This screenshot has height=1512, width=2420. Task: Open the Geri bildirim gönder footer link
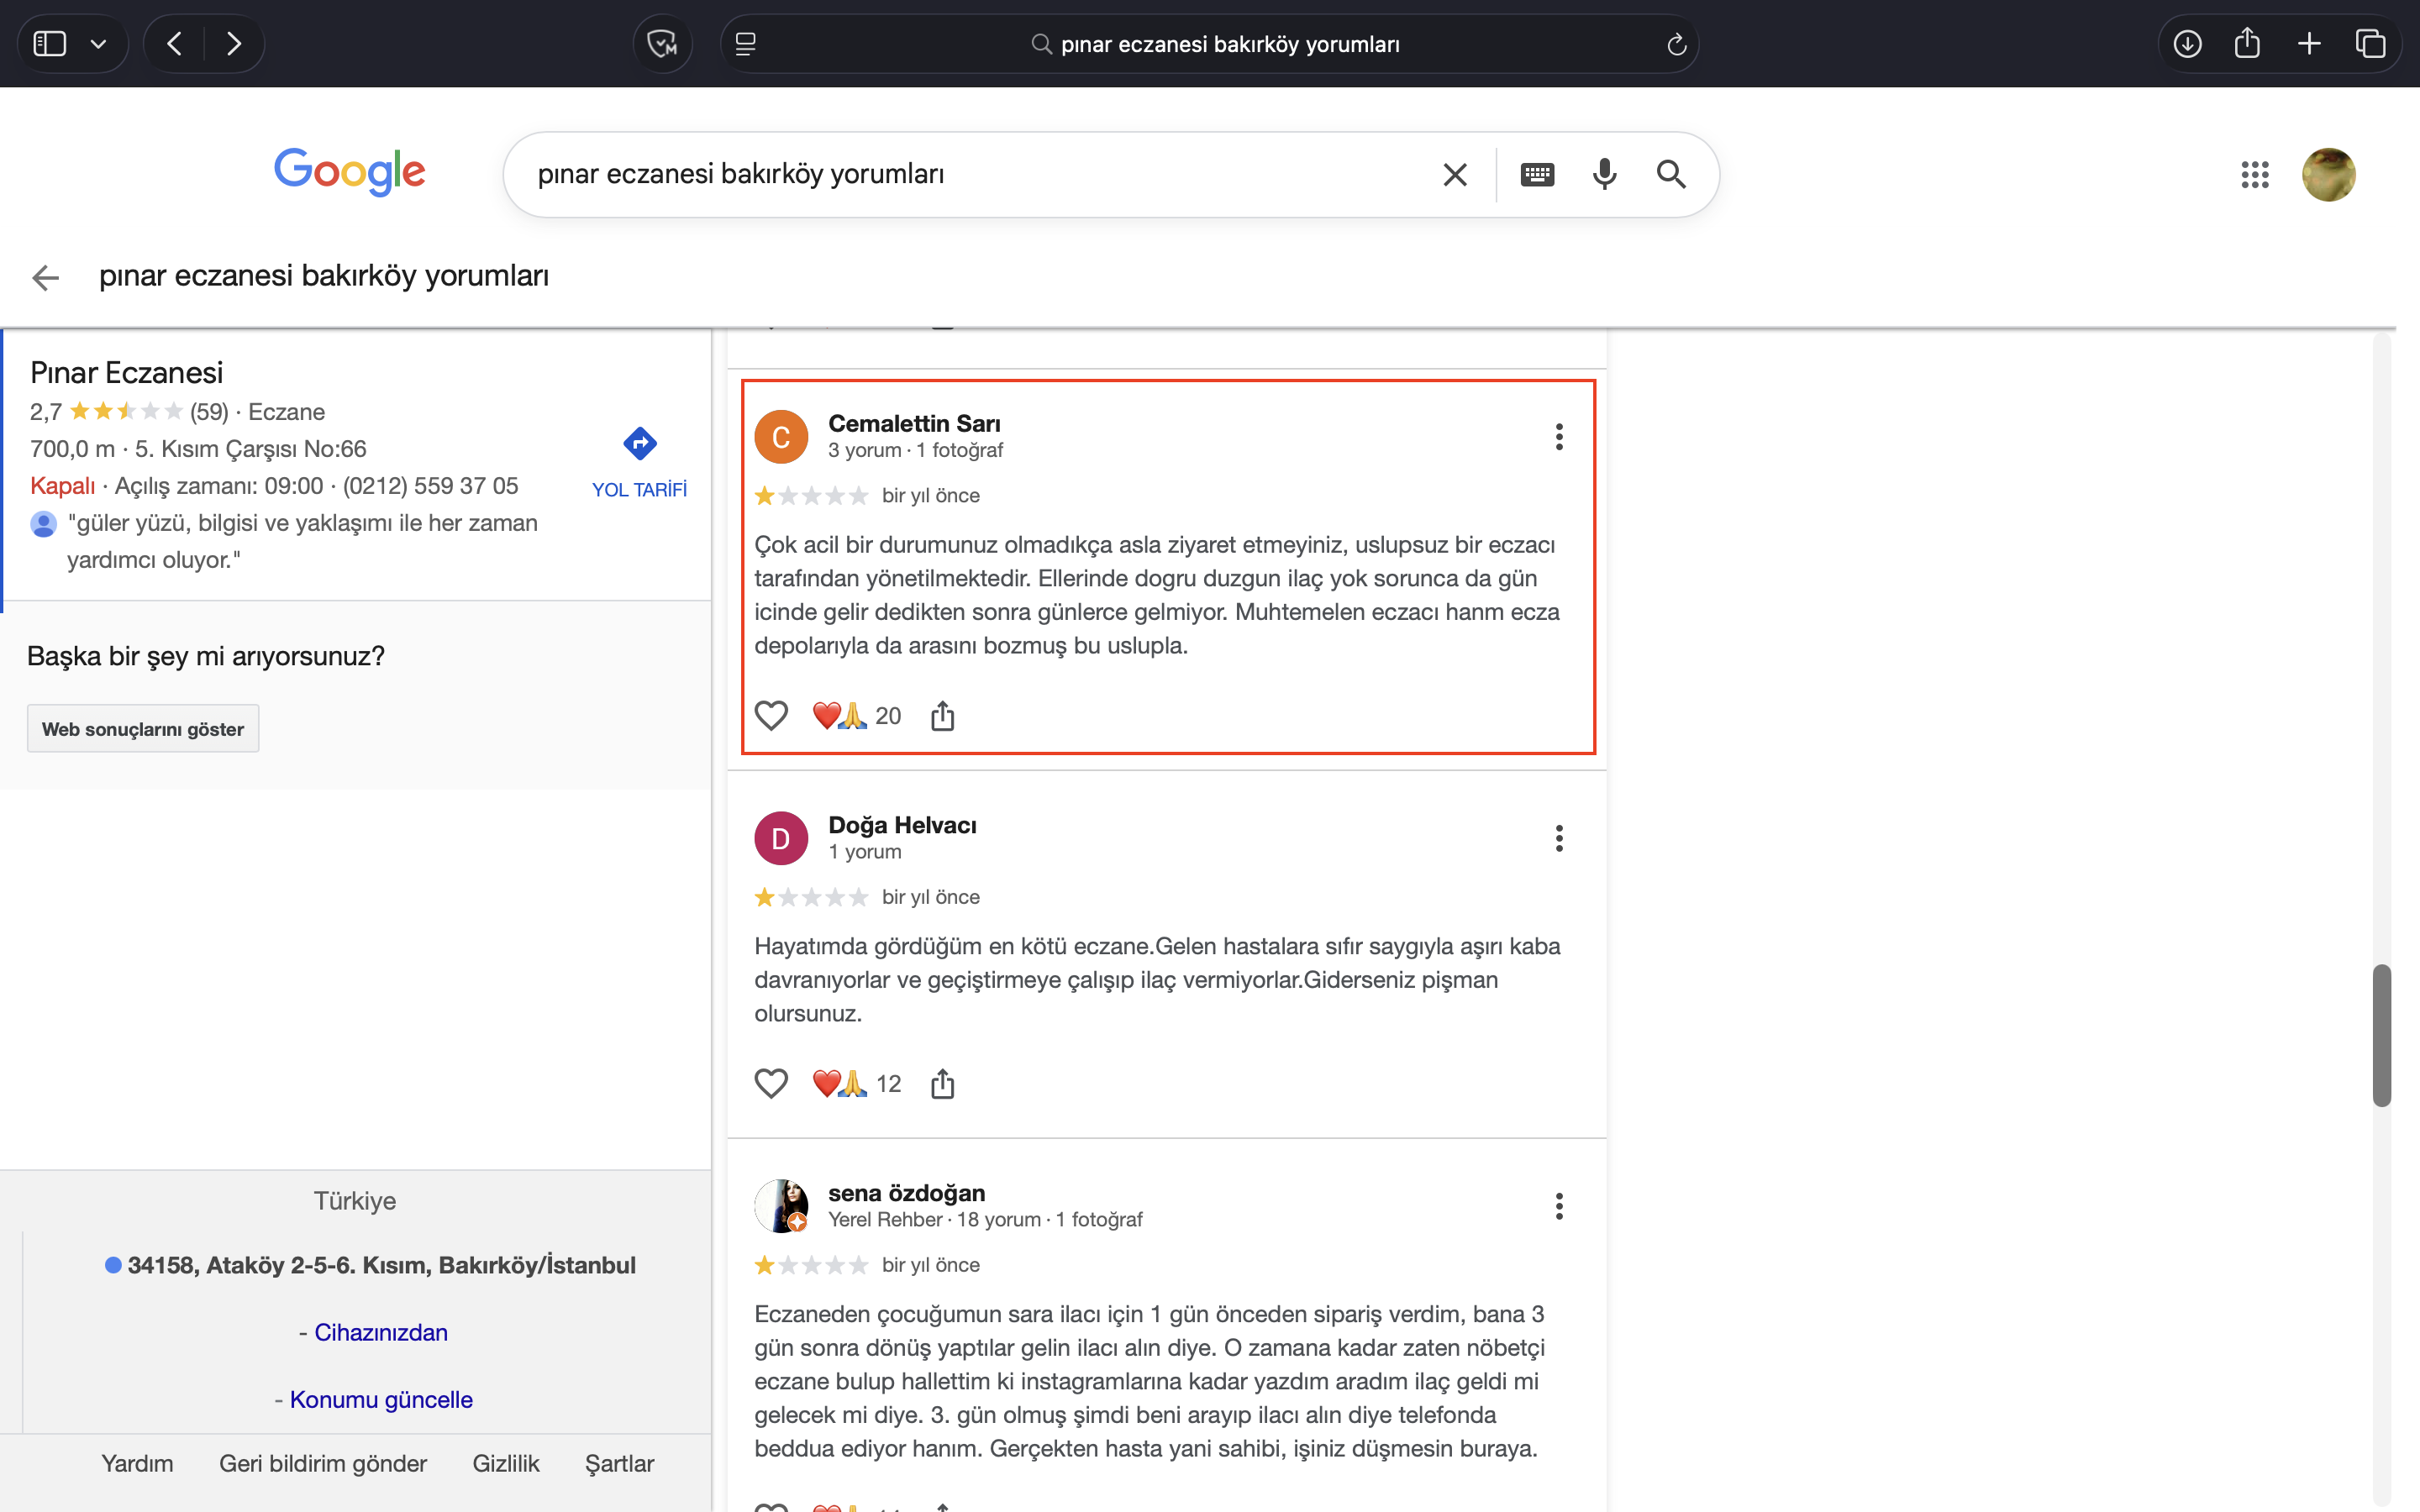click(323, 1464)
